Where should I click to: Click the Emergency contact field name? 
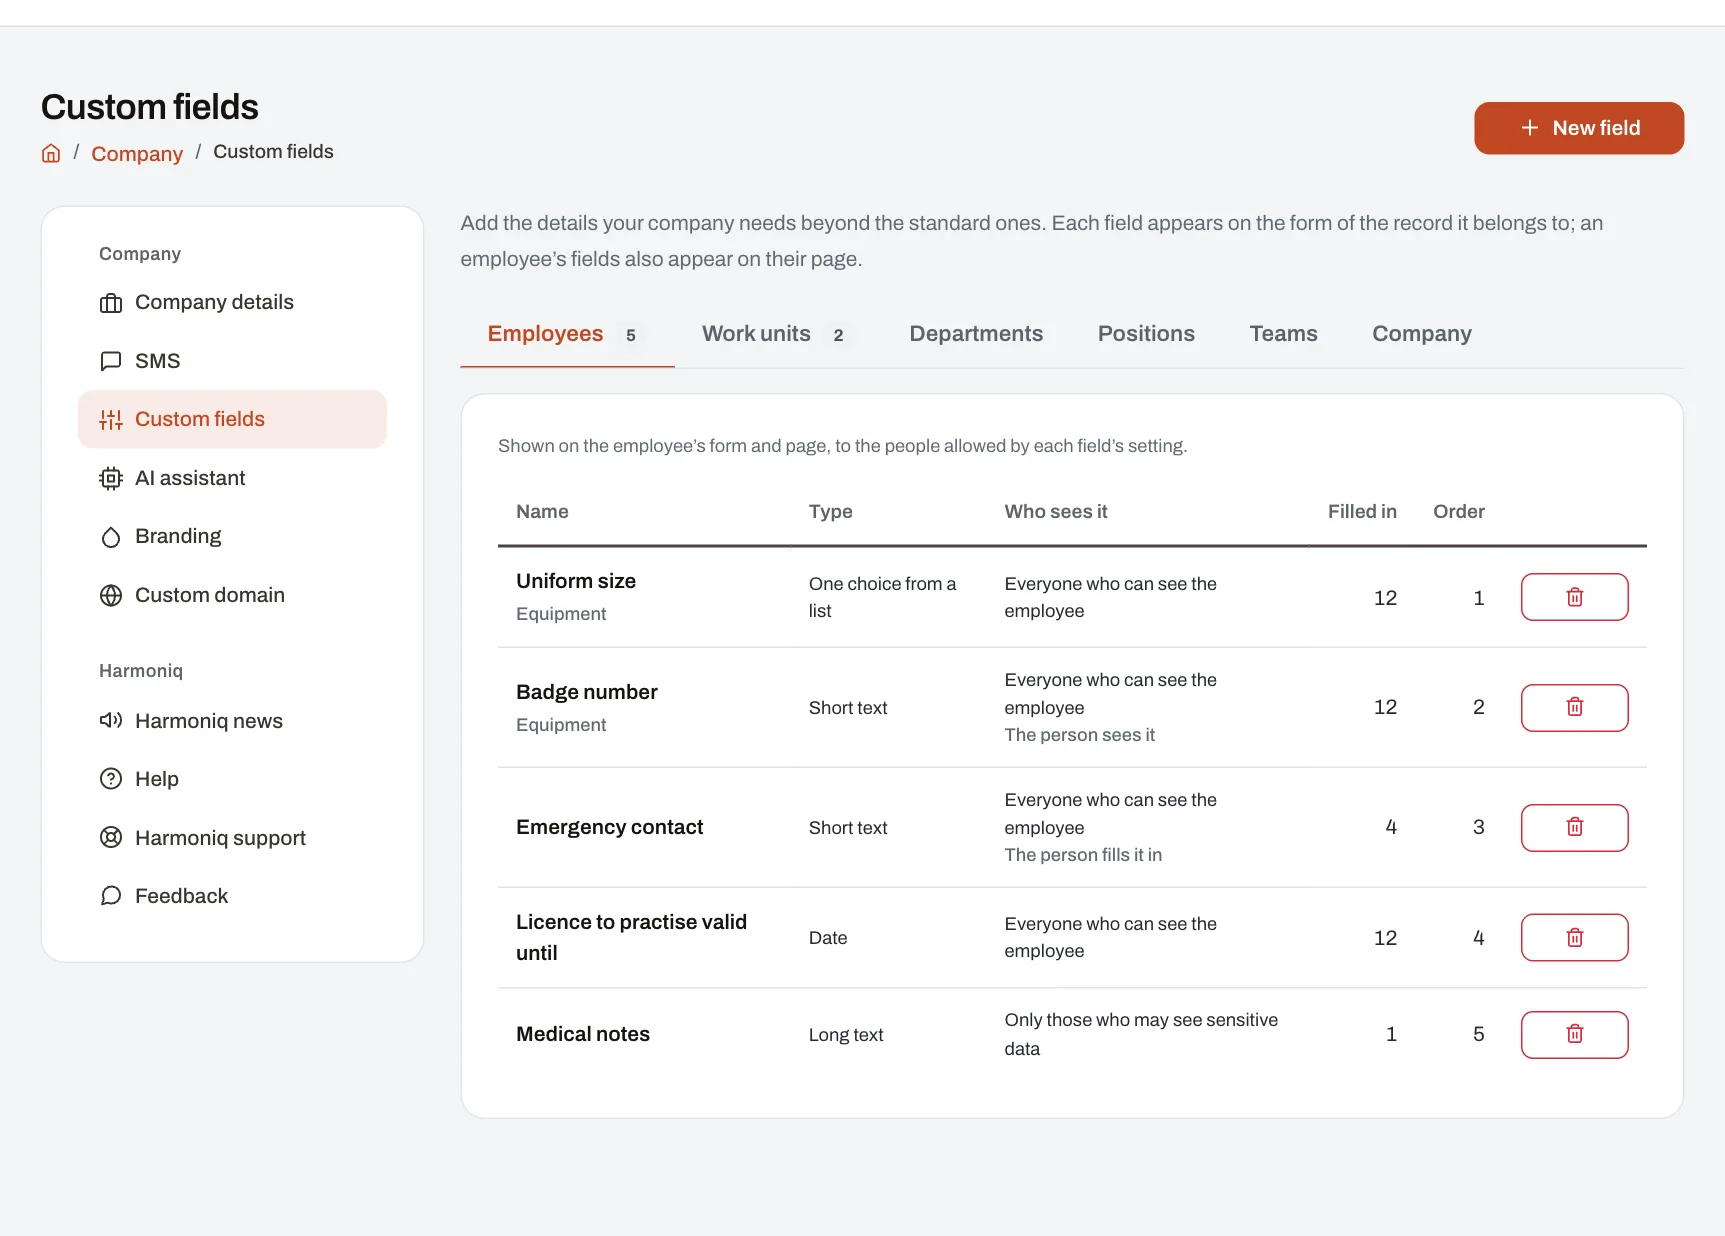tap(610, 827)
